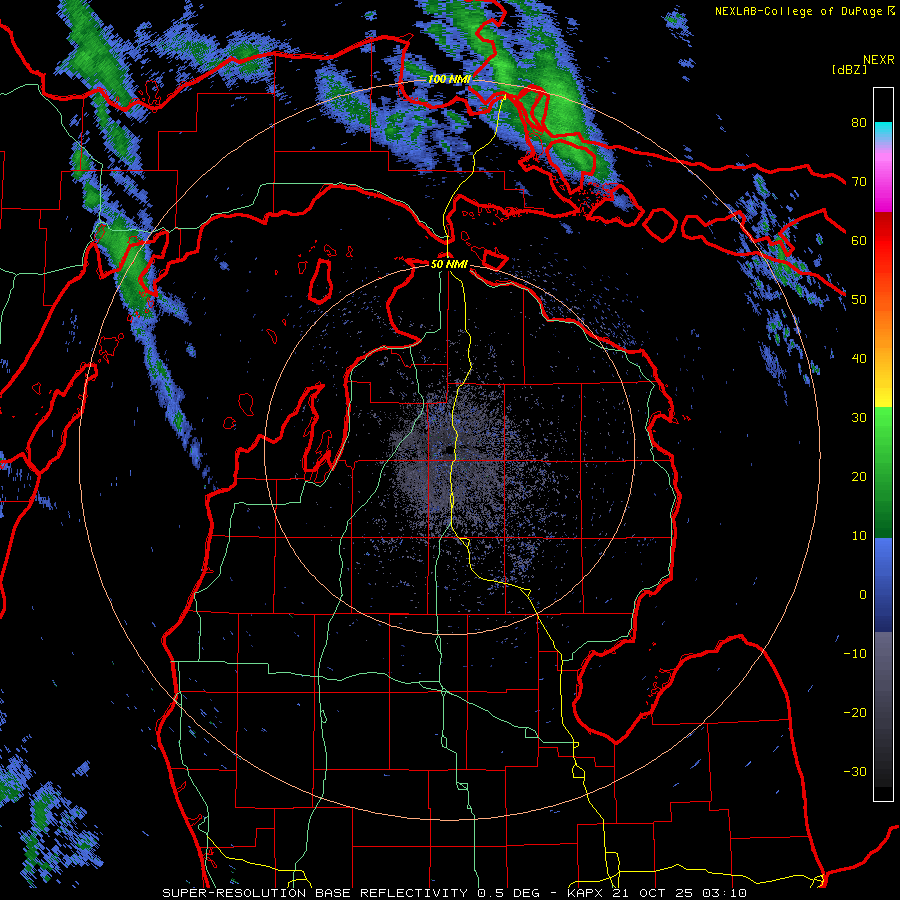Image resolution: width=900 pixels, height=900 pixels.
Task: Click the 20 value on the dBZ scale
Action: click(x=859, y=477)
